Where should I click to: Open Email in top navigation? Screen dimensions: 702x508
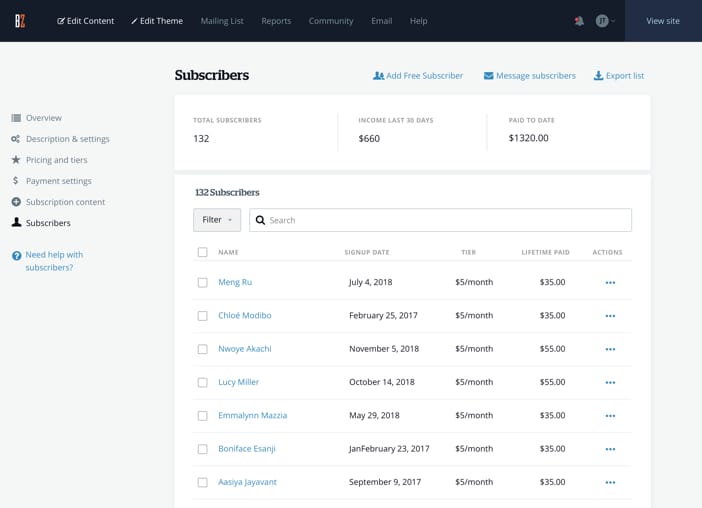coord(381,21)
